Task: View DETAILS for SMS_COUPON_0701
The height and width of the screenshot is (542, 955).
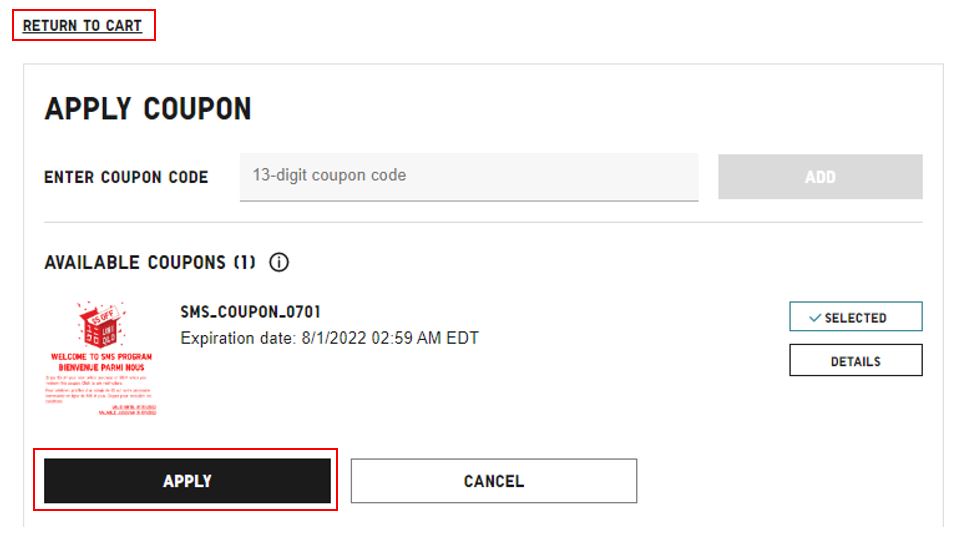Action: click(855, 360)
